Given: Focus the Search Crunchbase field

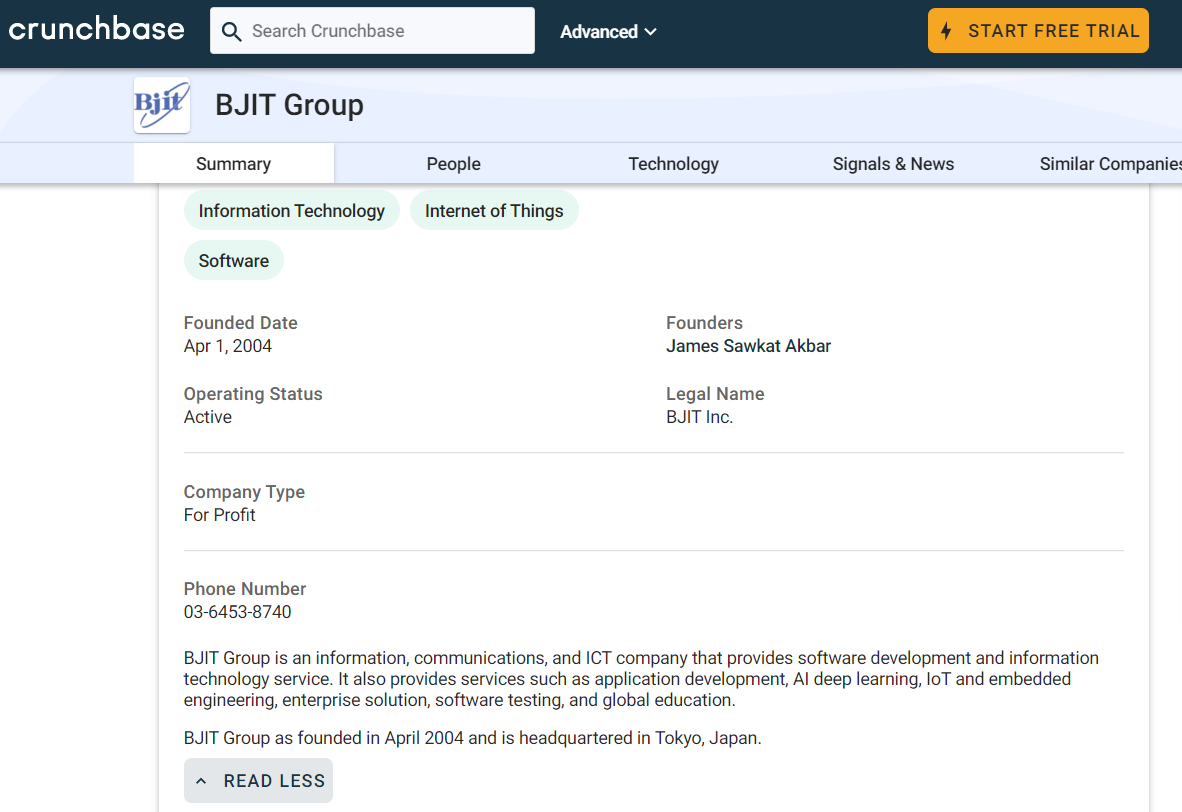Looking at the screenshot, I should pyautogui.click(x=372, y=31).
